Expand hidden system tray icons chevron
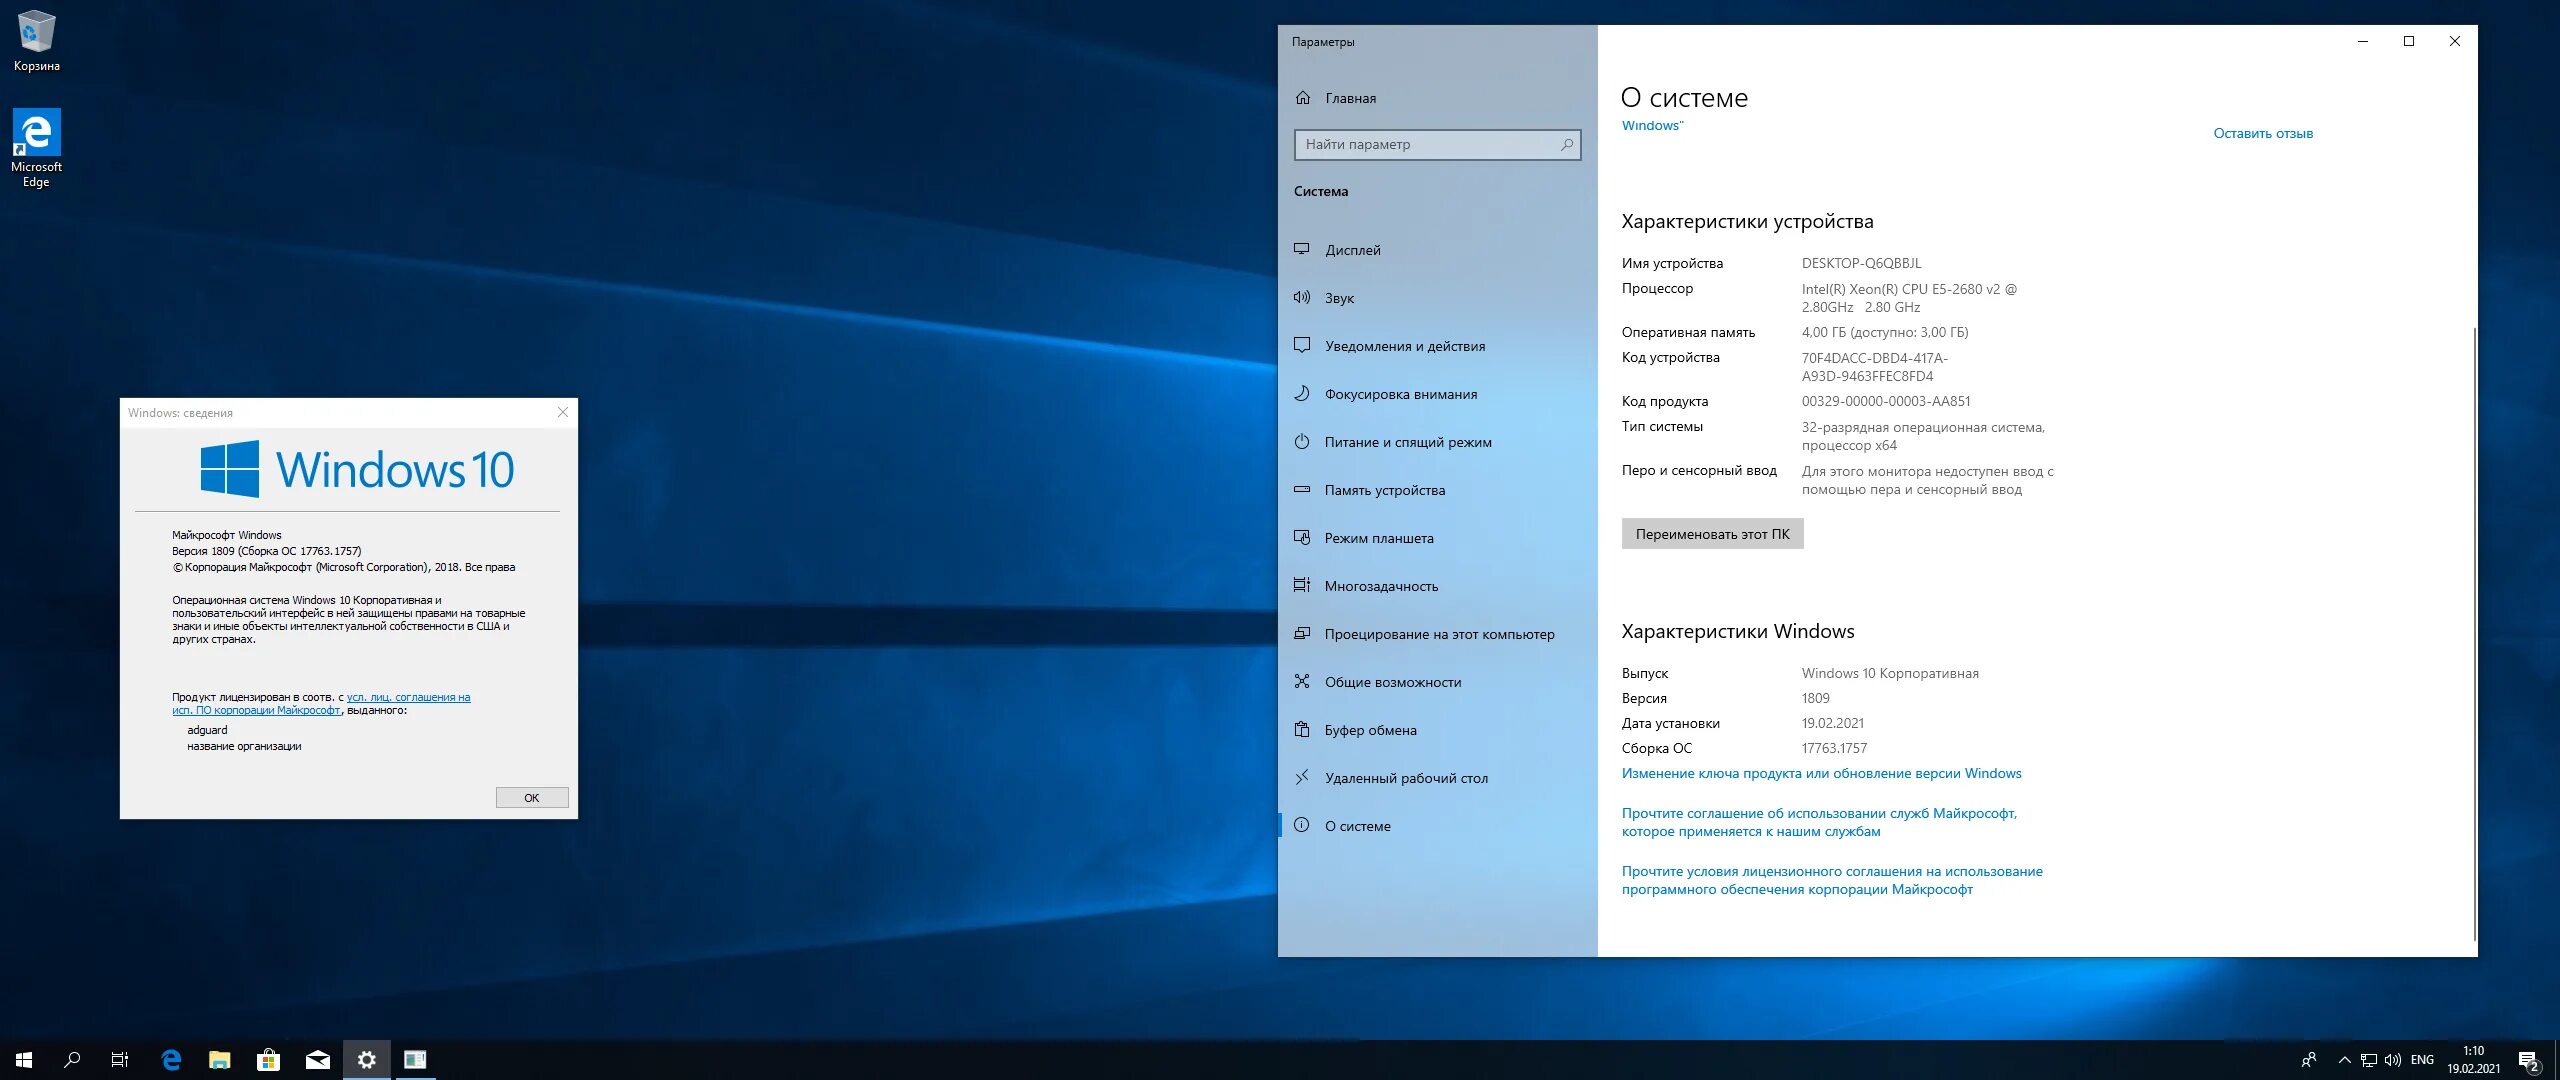 2344,1060
